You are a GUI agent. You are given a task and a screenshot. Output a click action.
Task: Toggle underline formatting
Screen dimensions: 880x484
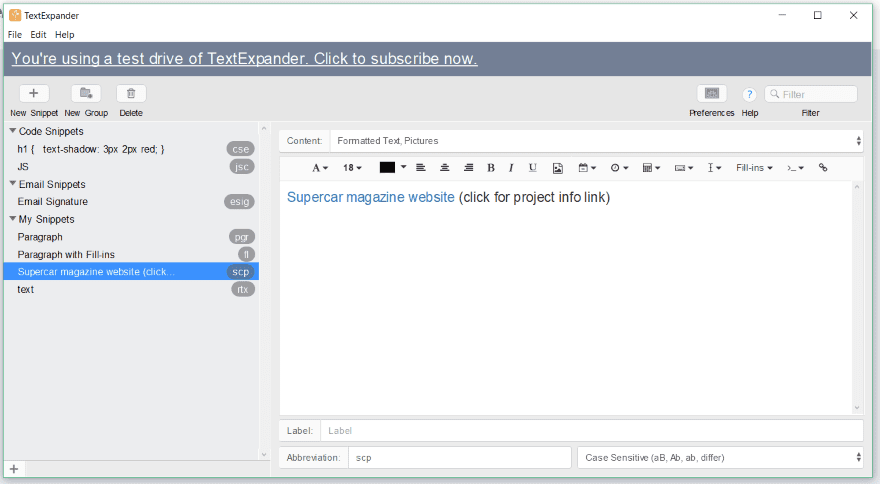tap(532, 168)
